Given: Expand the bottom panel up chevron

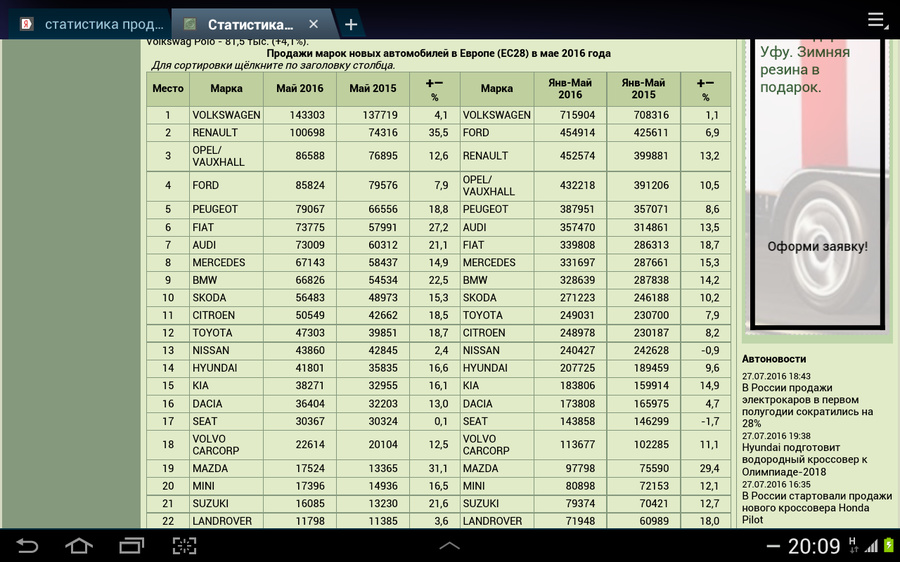Looking at the screenshot, I should [449, 545].
